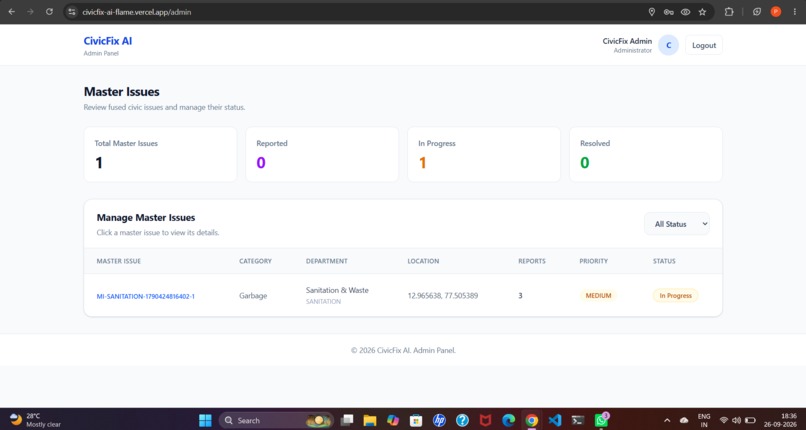Click the Garbage category cell

[x=253, y=296]
